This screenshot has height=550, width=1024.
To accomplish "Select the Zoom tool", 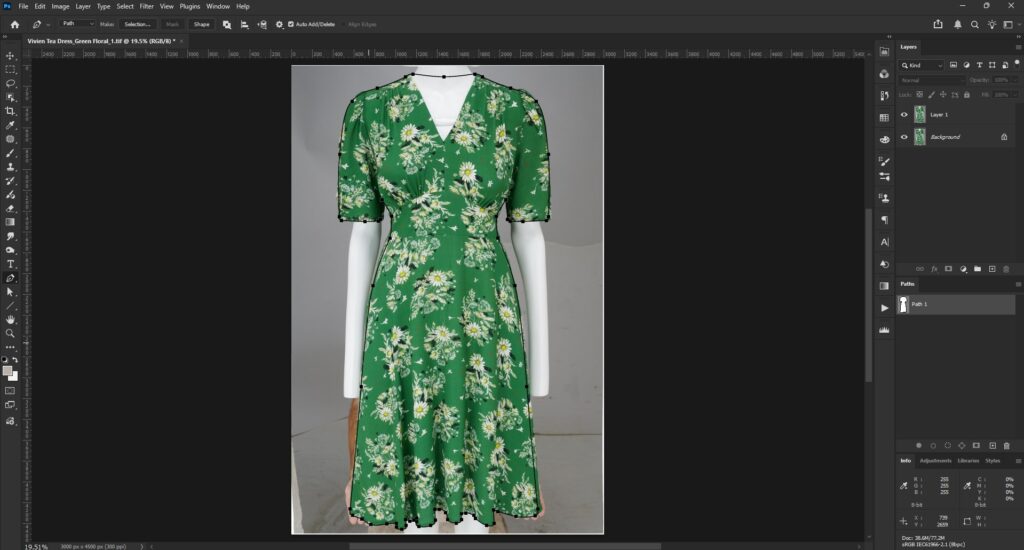I will point(10,333).
